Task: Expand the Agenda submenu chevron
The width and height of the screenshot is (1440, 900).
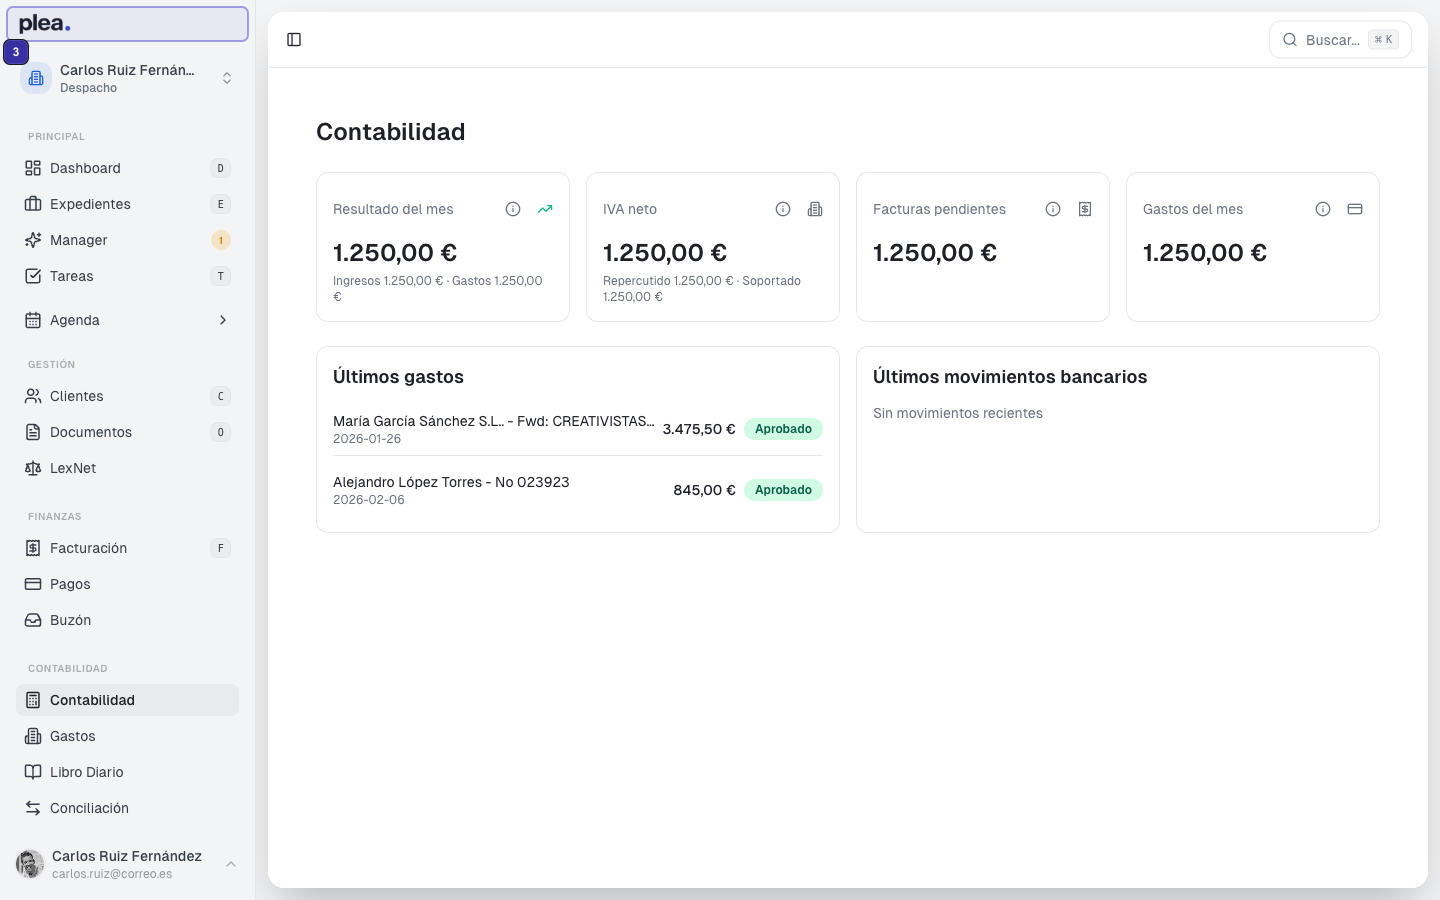Action: click(x=222, y=320)
